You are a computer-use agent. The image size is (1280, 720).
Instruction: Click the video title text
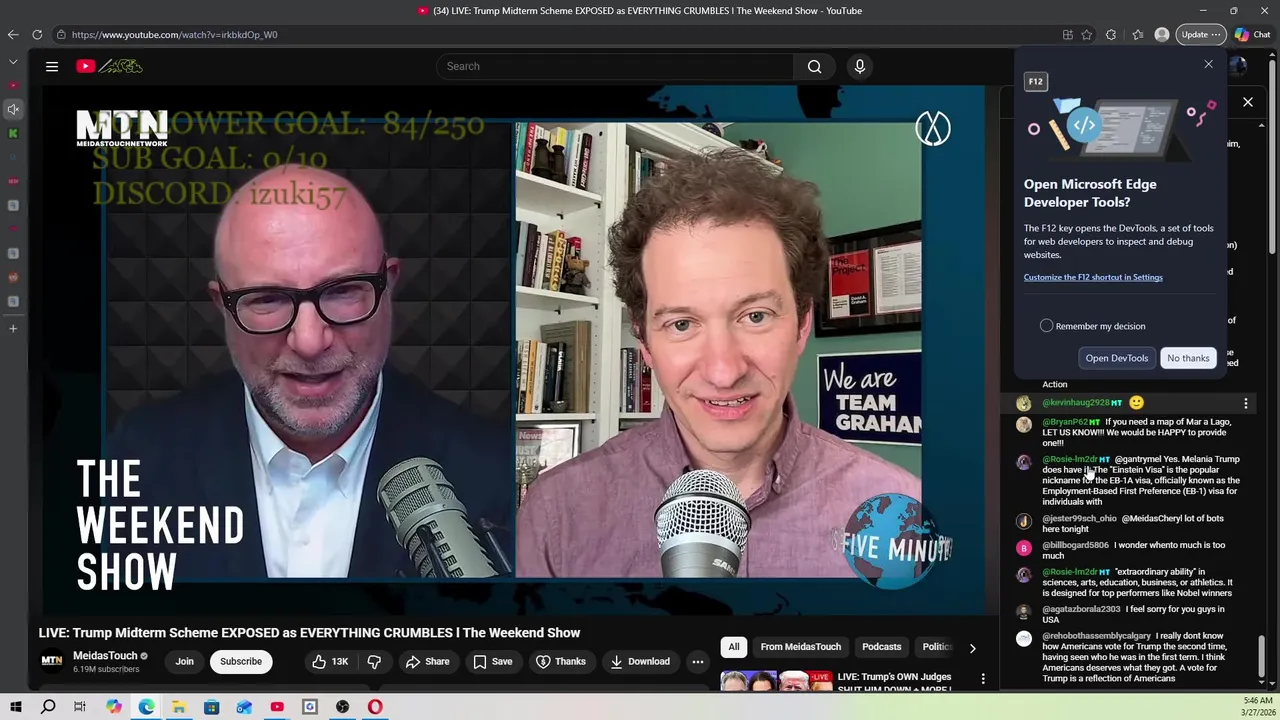click(309, 633)
